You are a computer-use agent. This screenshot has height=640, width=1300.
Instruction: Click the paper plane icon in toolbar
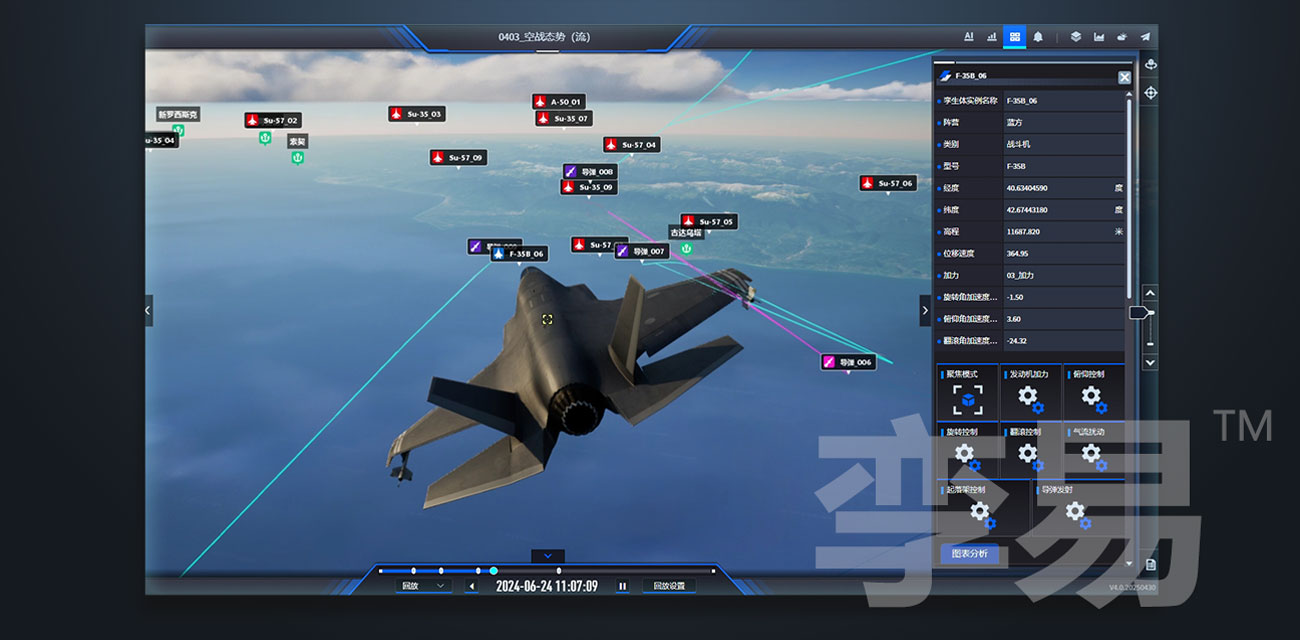(1145, 37)
